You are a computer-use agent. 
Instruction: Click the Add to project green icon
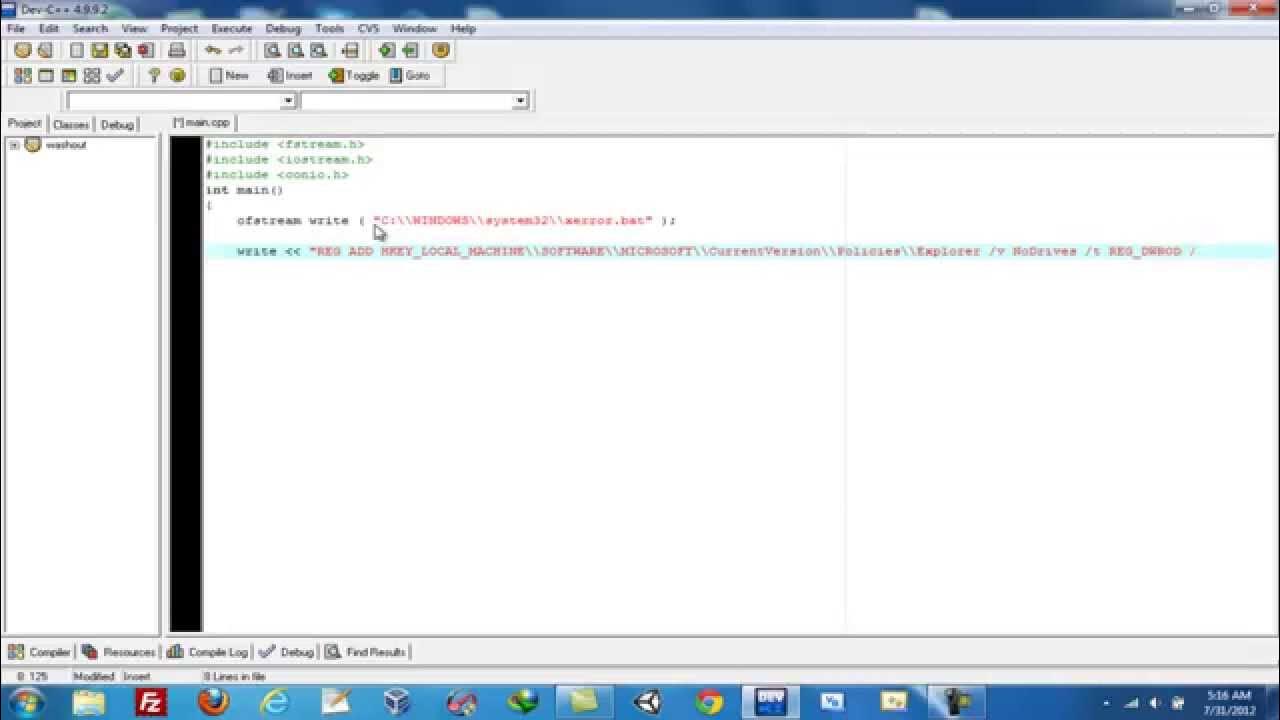(386, 50)
